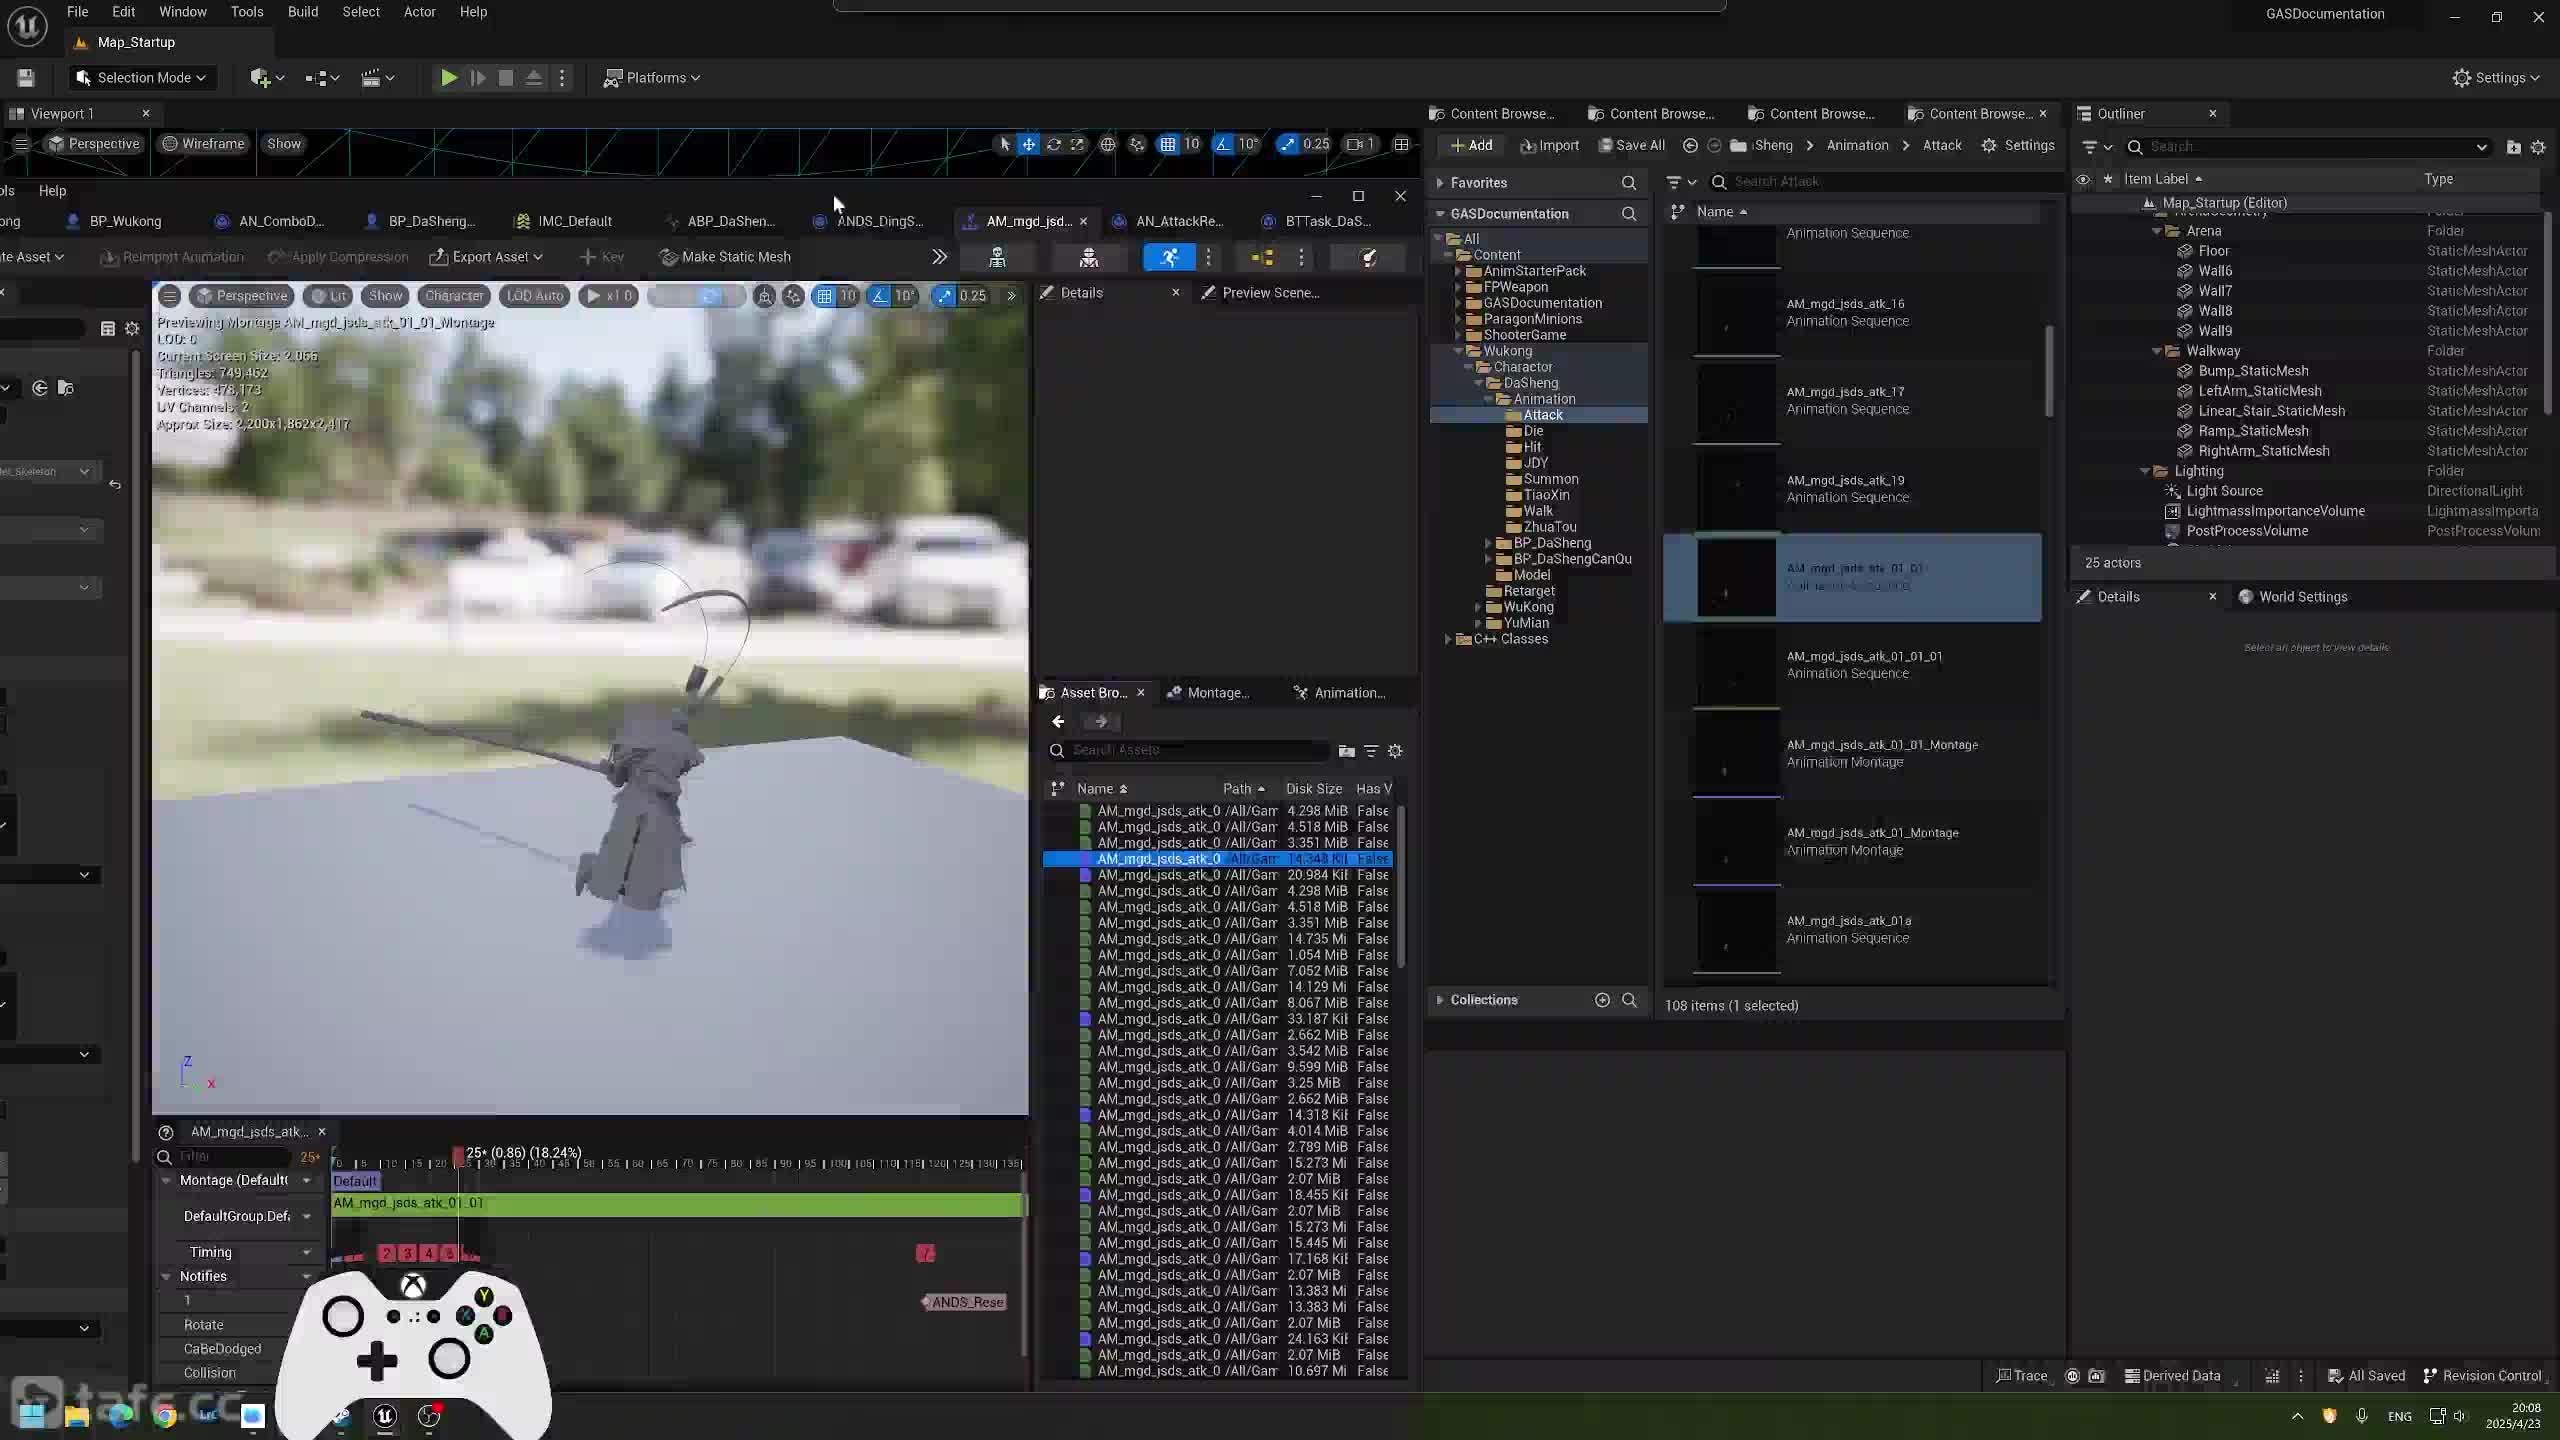
Task: Click Import in Content Browser
Action: (x=1549, y=146)
